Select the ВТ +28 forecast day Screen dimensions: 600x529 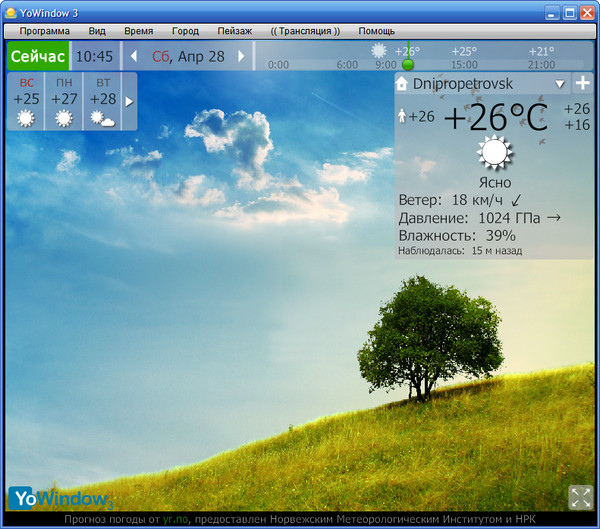(102, 101)
